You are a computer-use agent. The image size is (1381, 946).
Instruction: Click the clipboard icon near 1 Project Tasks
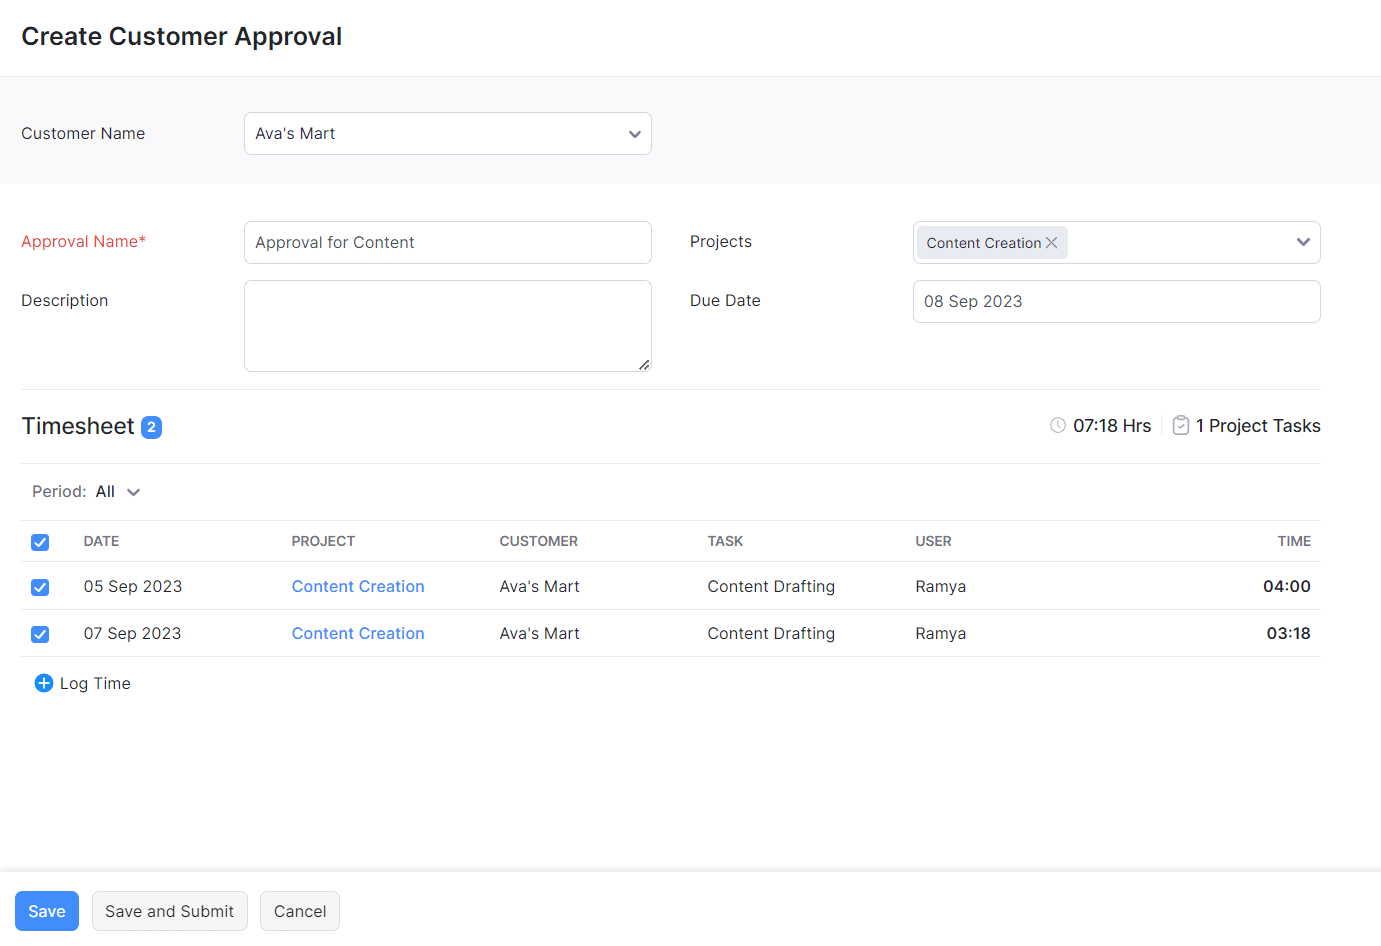click(x=1180, y=424)
